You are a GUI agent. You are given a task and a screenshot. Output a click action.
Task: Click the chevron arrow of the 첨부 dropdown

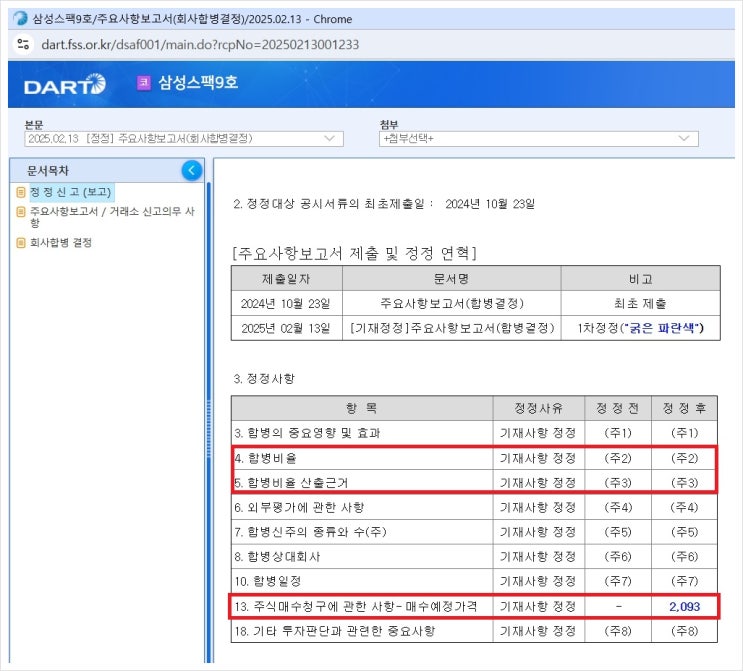click(x=684, y=139)
